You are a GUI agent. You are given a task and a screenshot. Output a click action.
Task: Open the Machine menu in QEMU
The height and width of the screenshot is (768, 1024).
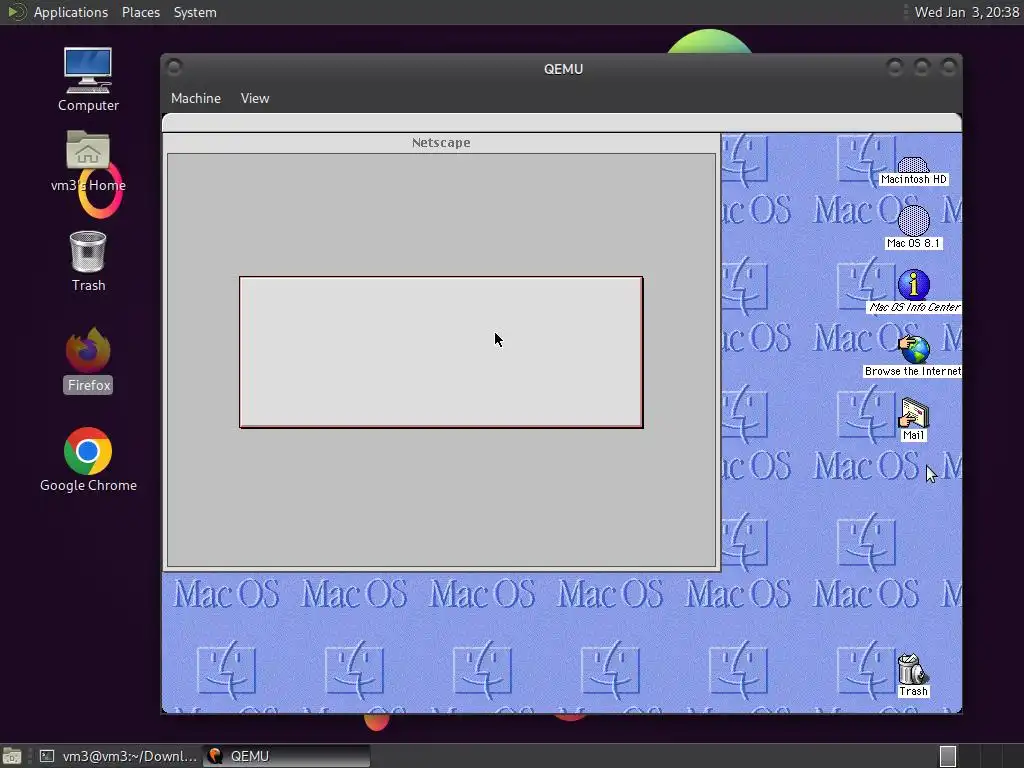tap(196, 98)
